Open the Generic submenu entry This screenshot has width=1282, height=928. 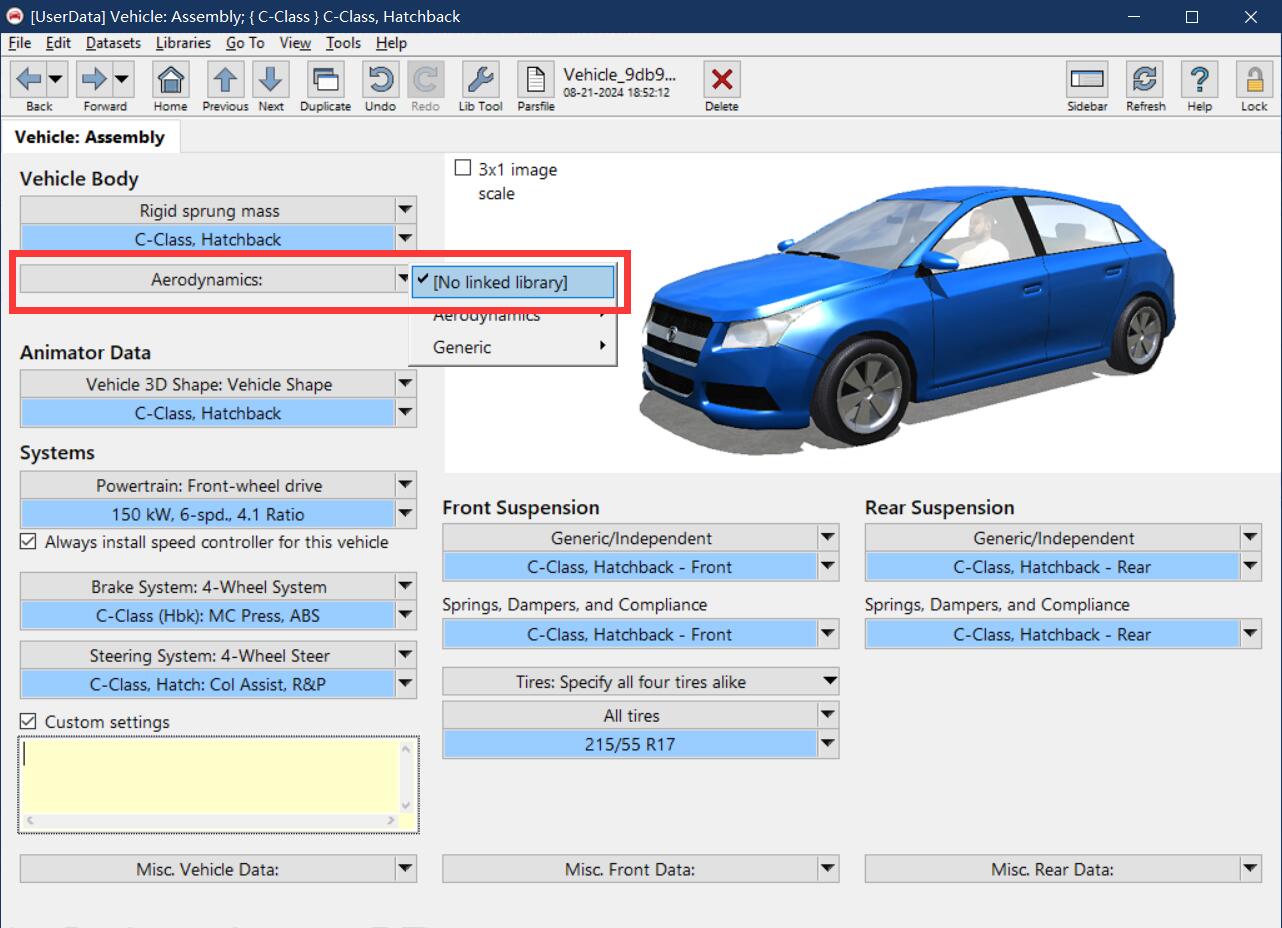pos(513,347)
